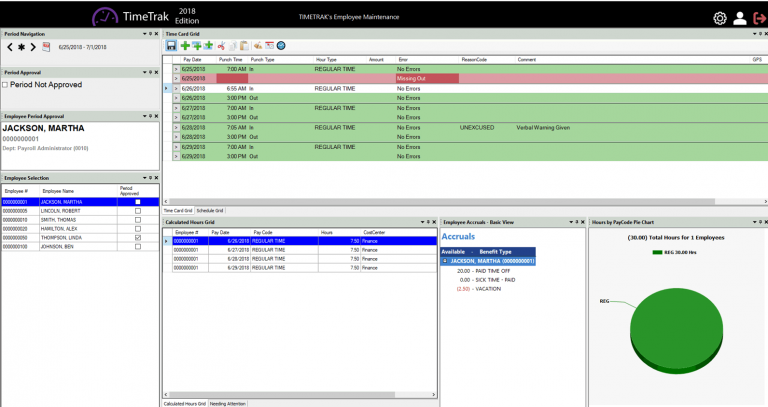768x407 pixels.
Task: Toggle the Period Not Approved checkbox
Action: click(5, 85)
